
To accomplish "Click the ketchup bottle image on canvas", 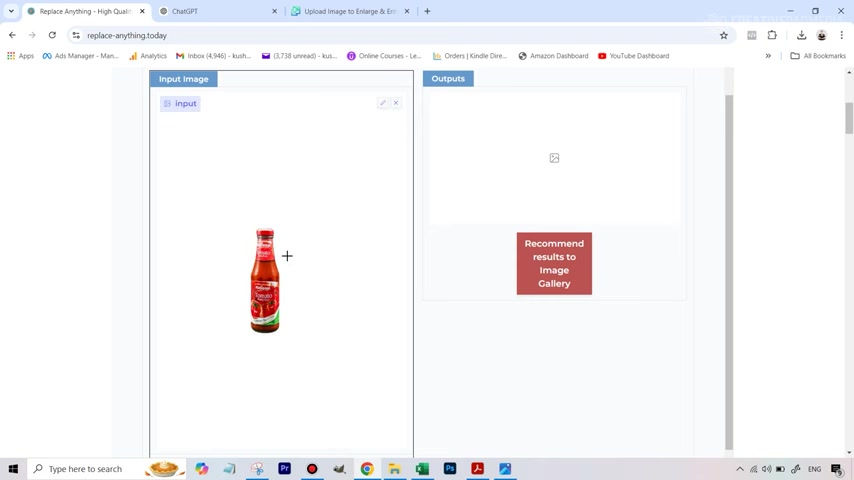I will coord(265,281).
